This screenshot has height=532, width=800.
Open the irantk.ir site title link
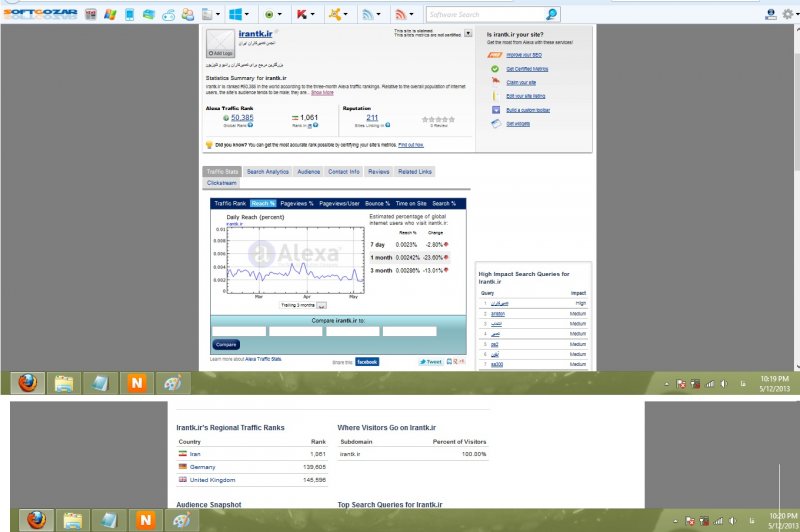point(255,34)
